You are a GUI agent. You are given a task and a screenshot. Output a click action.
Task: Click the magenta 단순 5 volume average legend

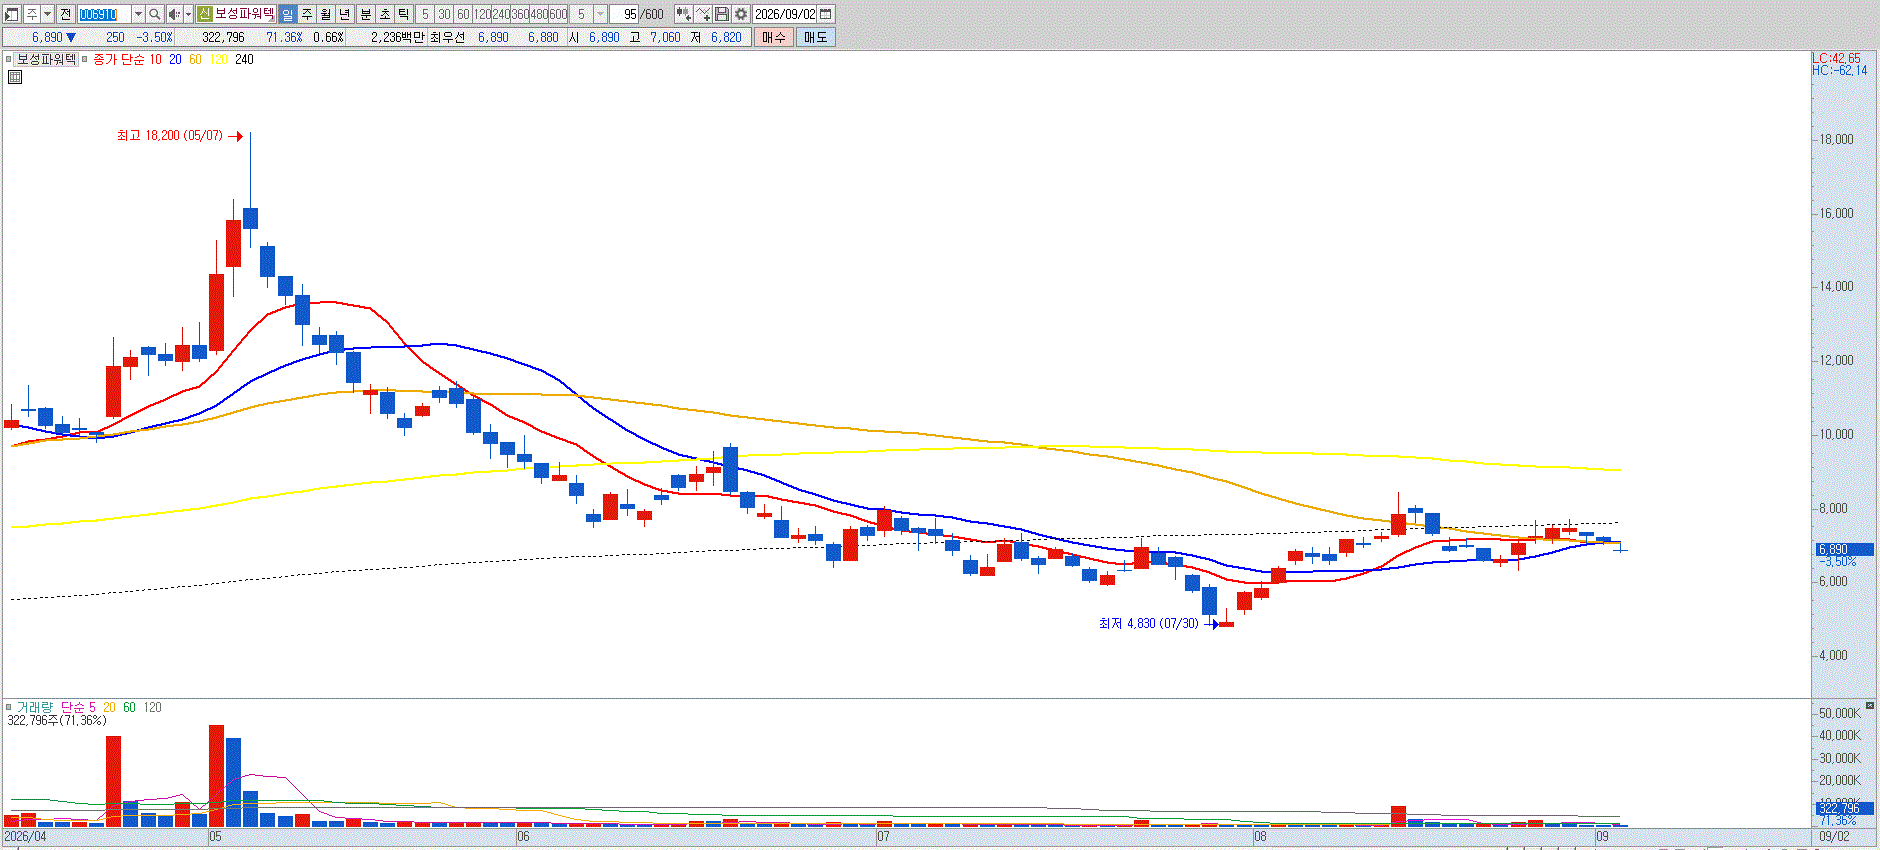coord(78,707)
